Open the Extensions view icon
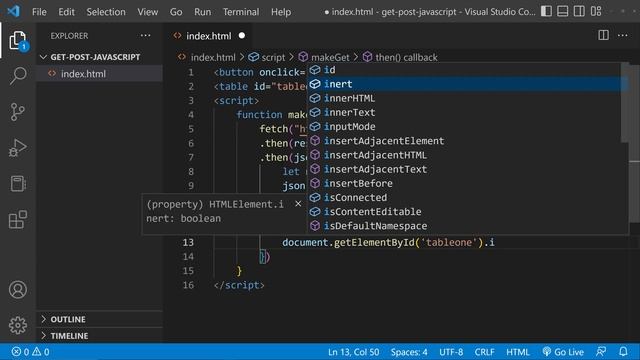 click(x=18, y=220)
